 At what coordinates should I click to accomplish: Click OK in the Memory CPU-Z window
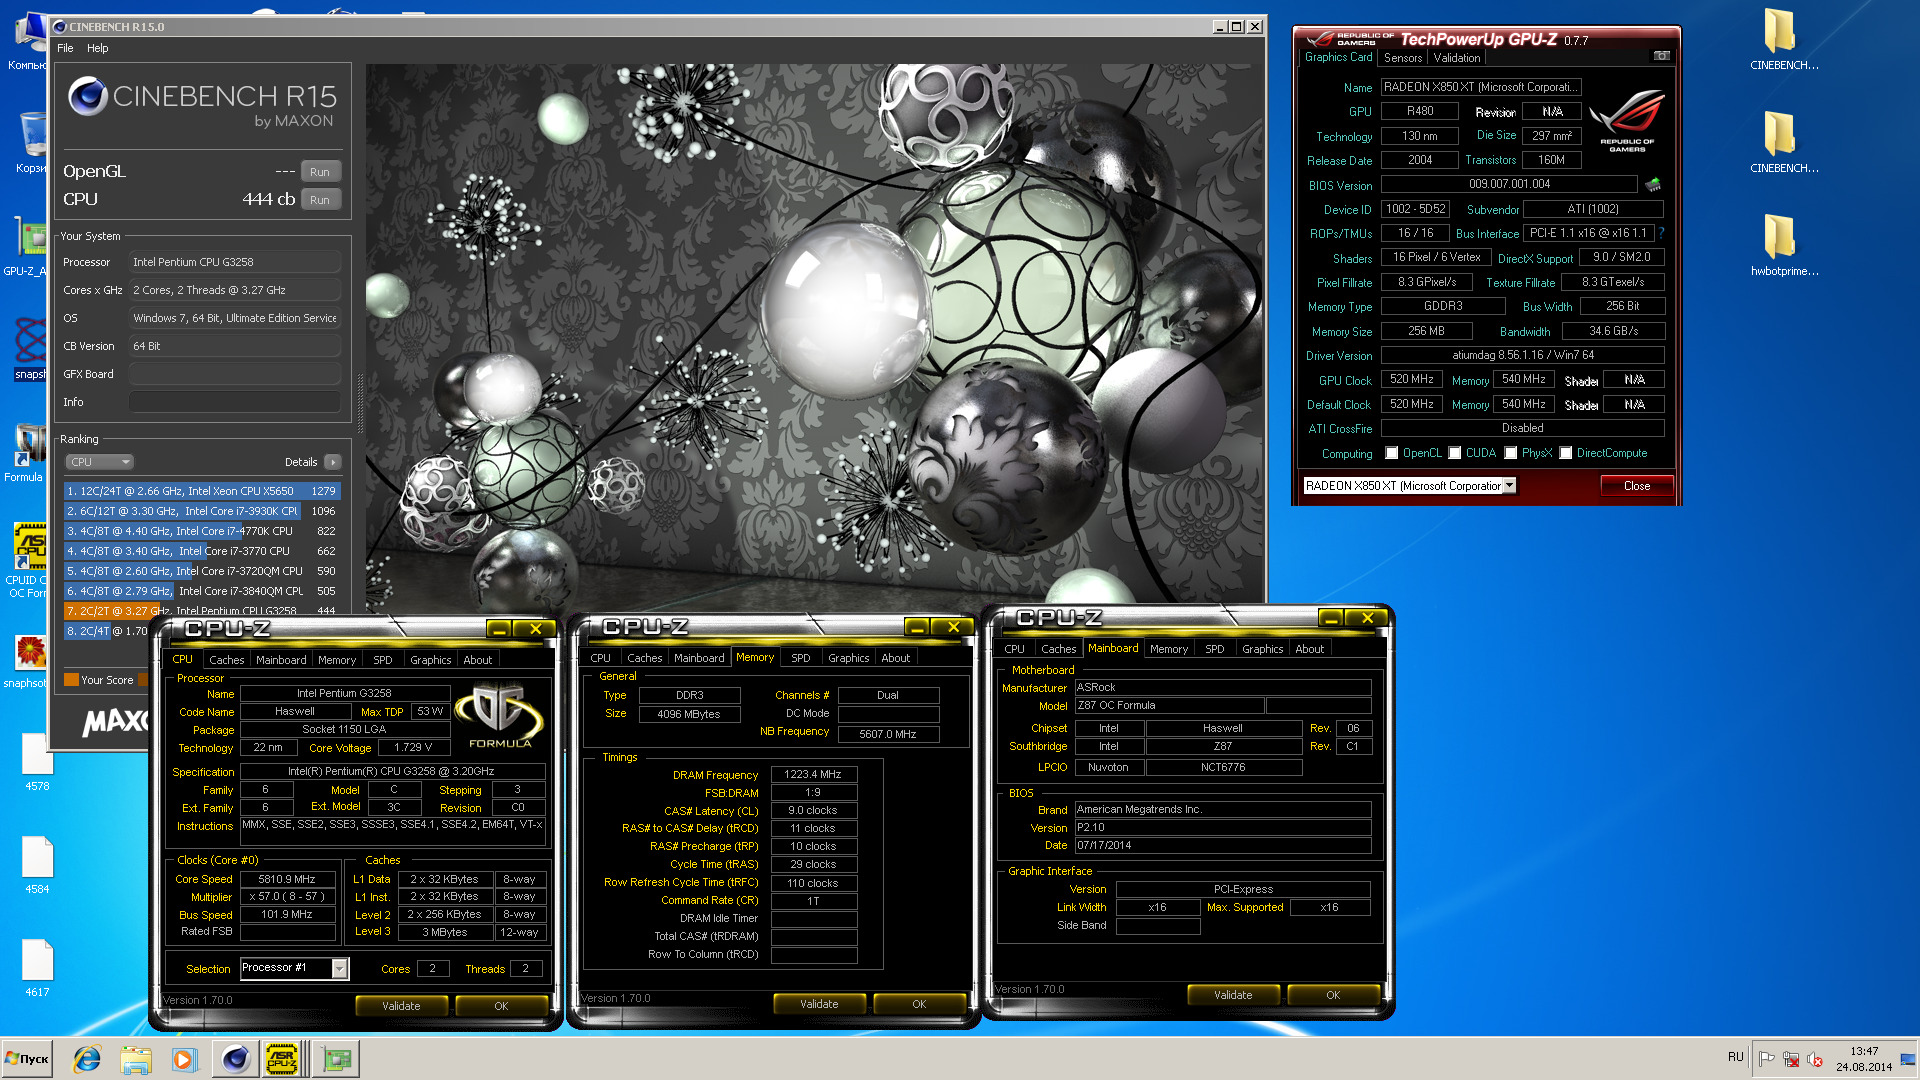pyautogui.click(x=919, y=1004)
